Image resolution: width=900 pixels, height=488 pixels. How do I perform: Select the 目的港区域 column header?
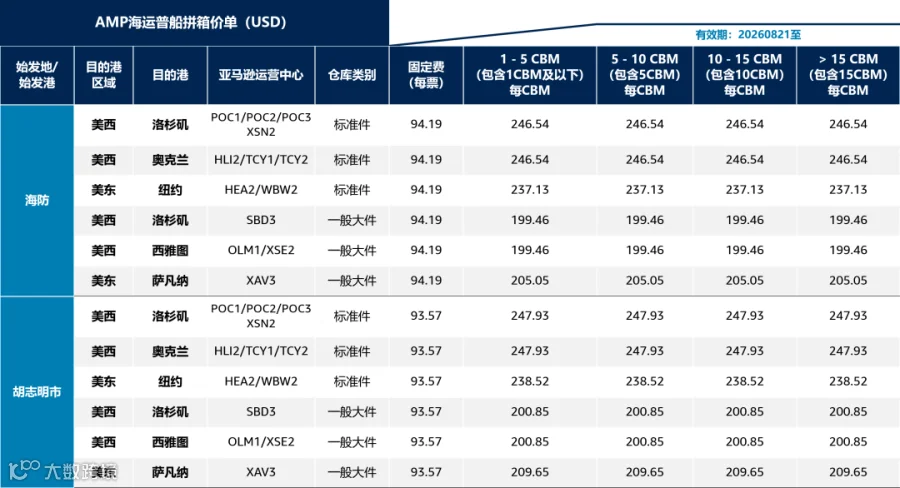pos(104,75)
